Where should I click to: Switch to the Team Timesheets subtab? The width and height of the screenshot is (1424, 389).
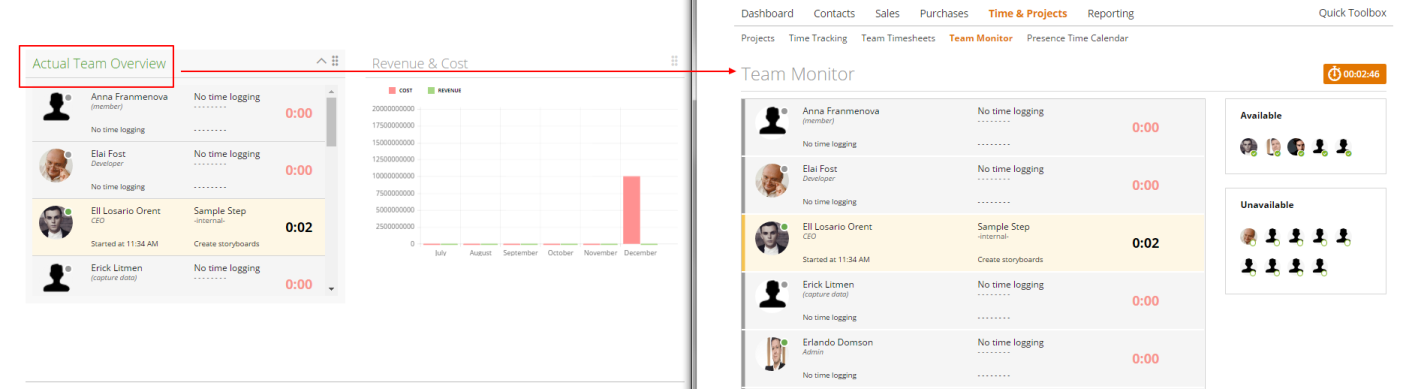pos(898,38)
